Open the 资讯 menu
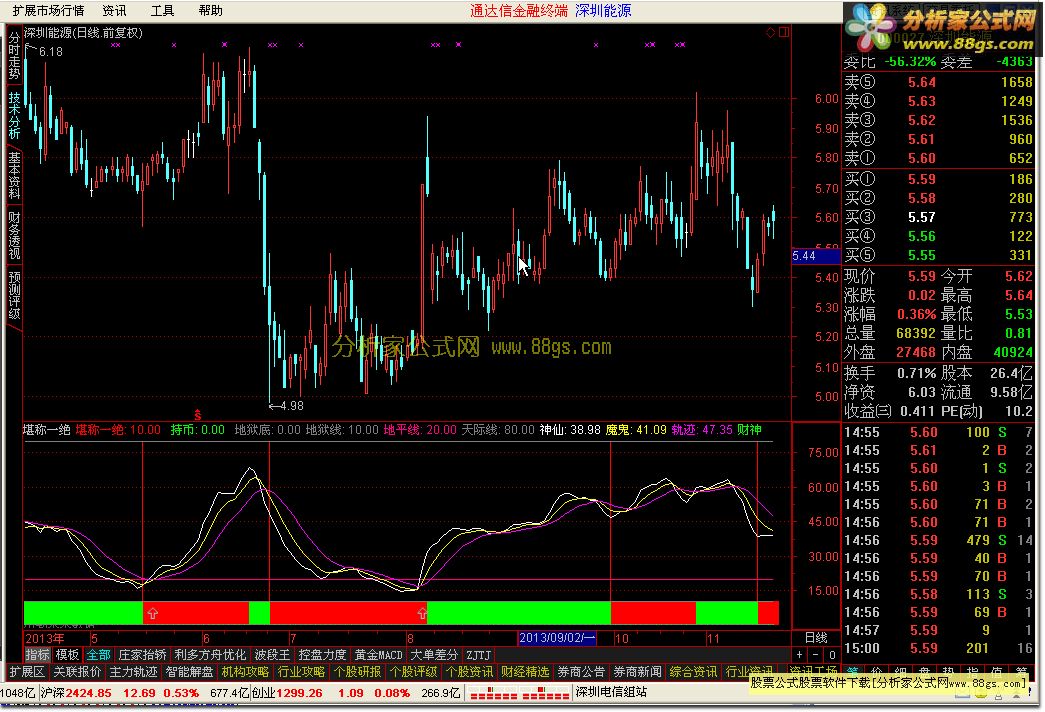Viewport: 1045px width, 712px height. point(114,11)
